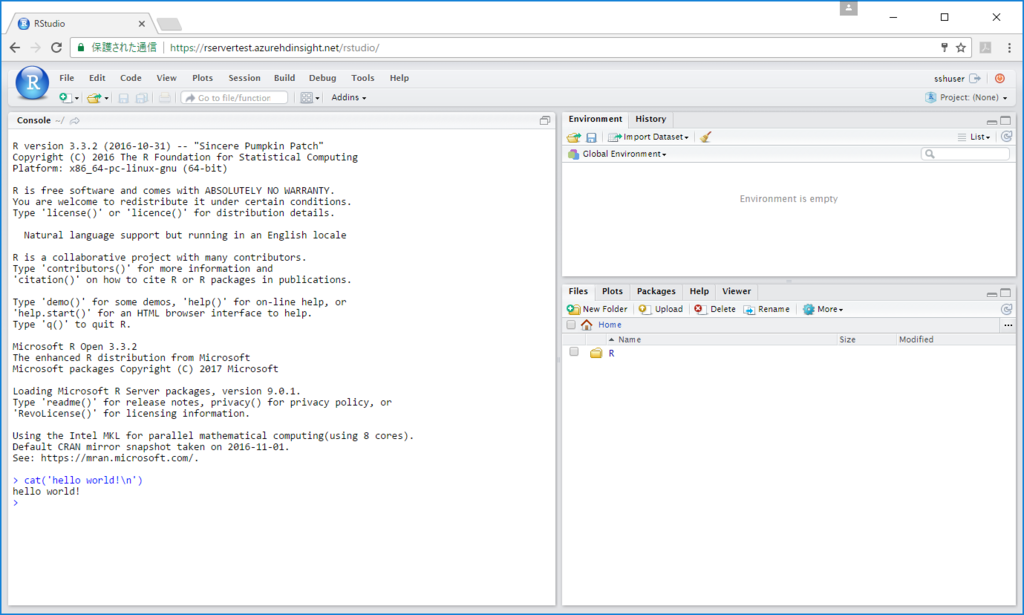Click the Save workspace icon in Environment pane
The height and width of the screenshot is (615, 1024).
coord(591,137)
